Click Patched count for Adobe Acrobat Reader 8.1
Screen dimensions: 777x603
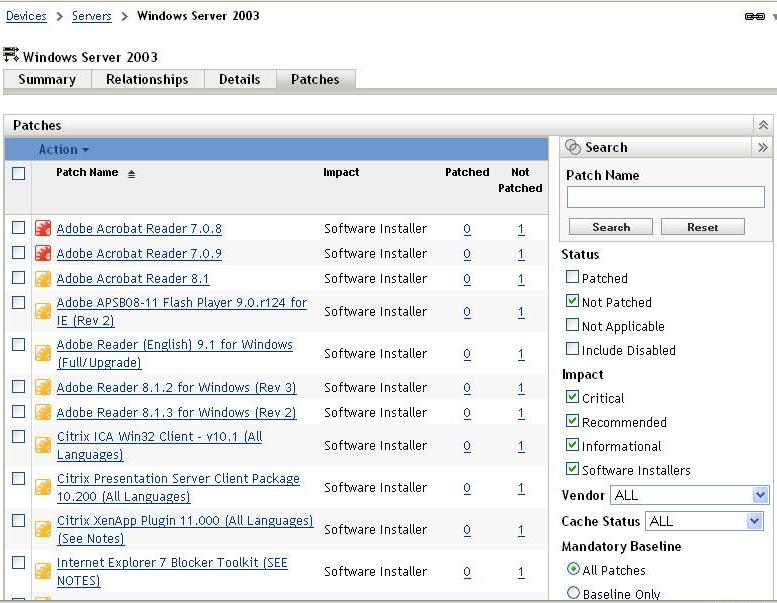467,279
